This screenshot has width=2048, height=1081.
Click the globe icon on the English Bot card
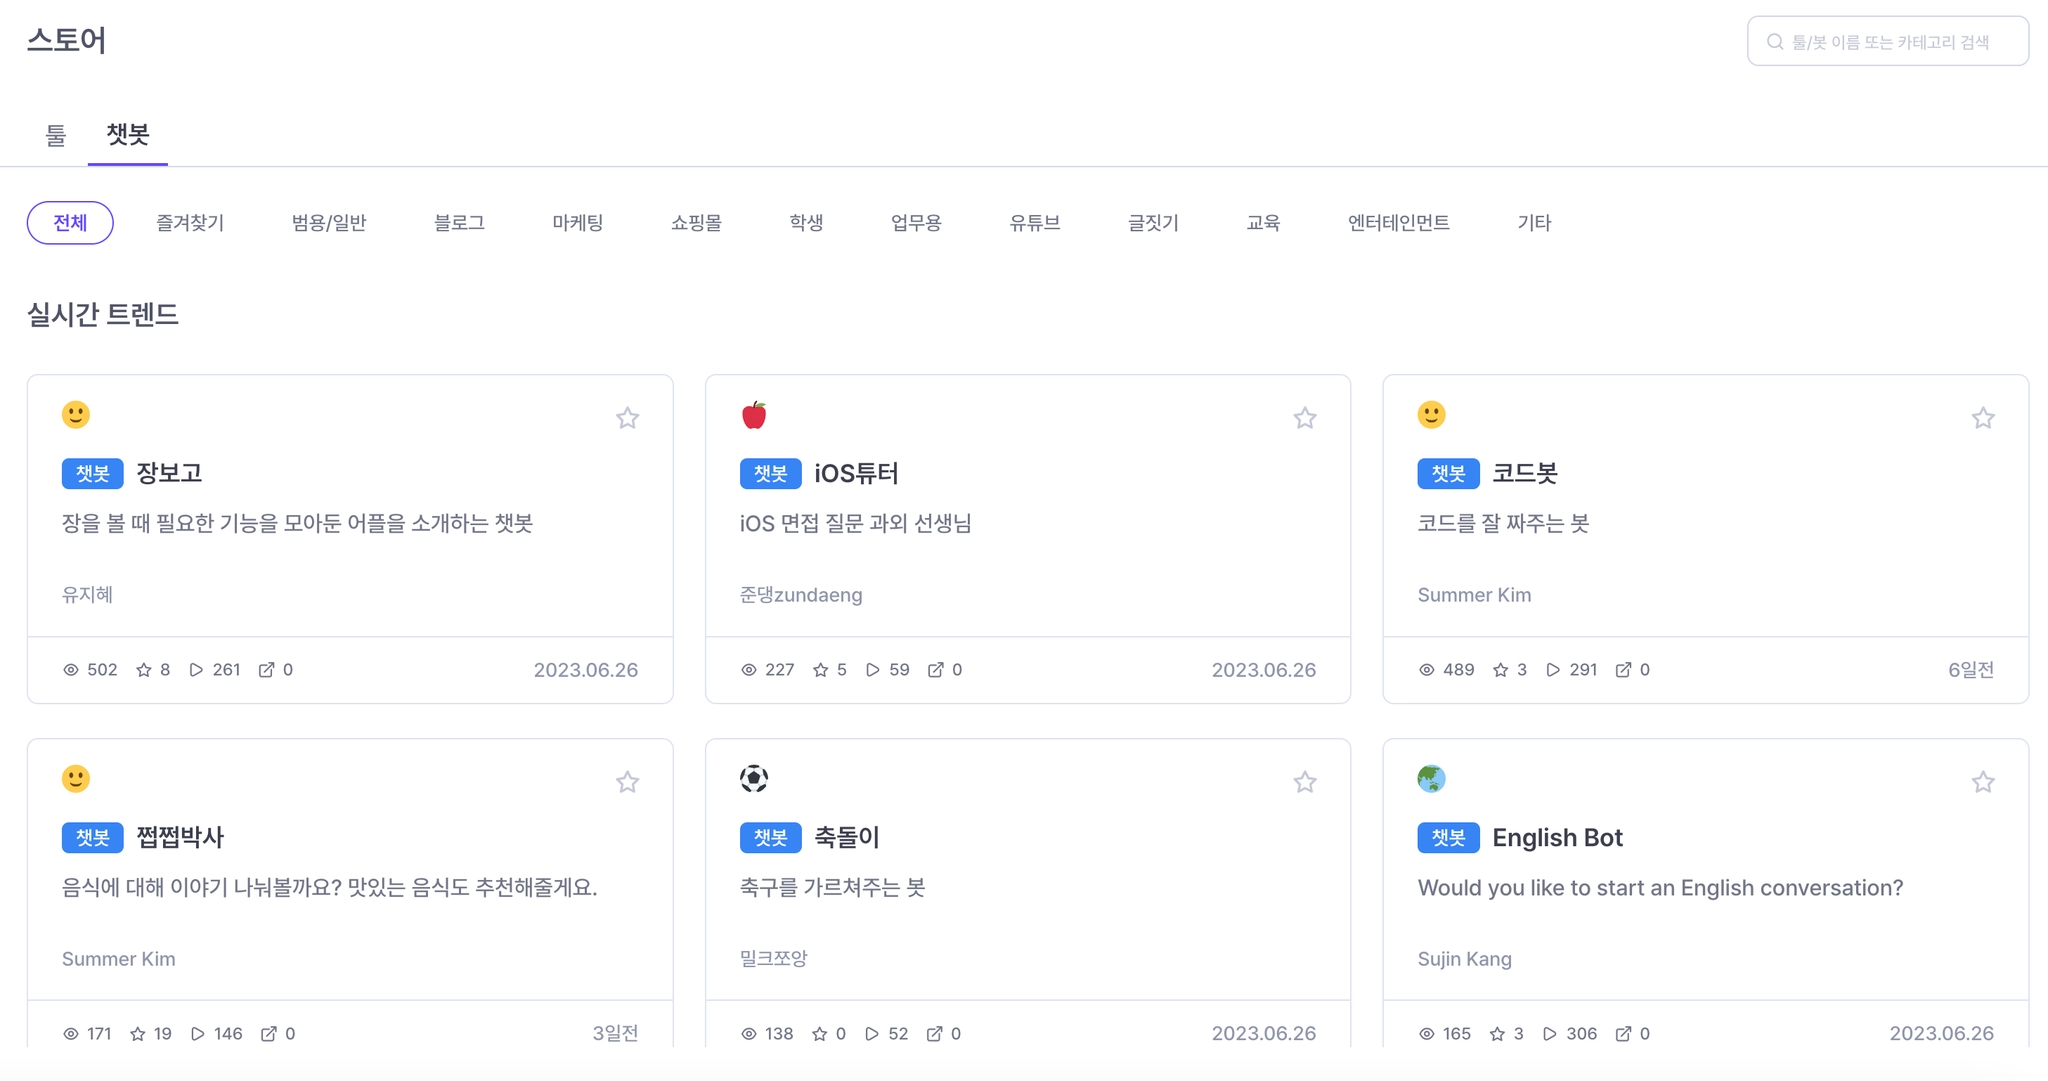coord(1431,778)
